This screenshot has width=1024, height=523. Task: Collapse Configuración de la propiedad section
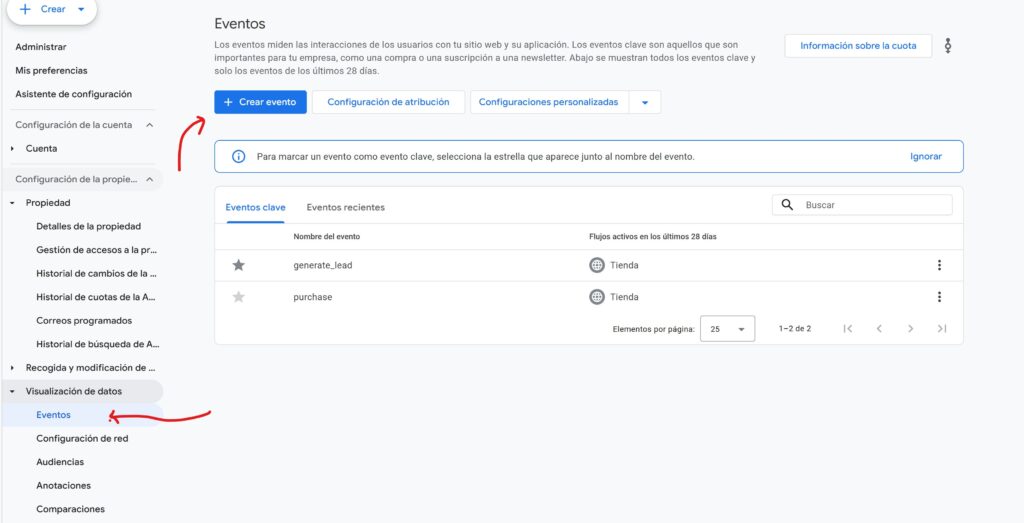click(150, 180)
